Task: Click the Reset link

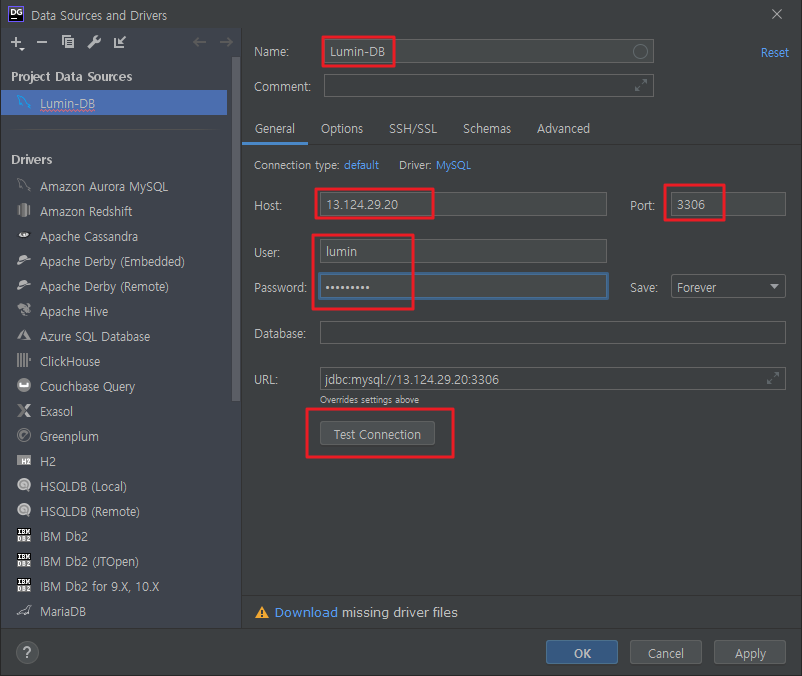Action: pos(774,53)
